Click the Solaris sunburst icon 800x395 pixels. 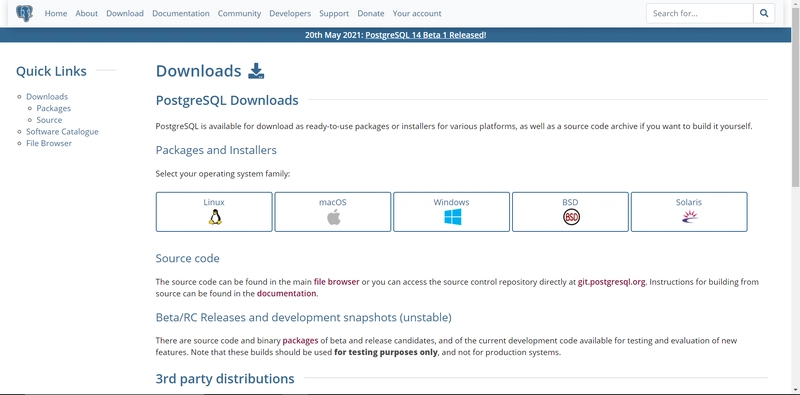(690, 216)
